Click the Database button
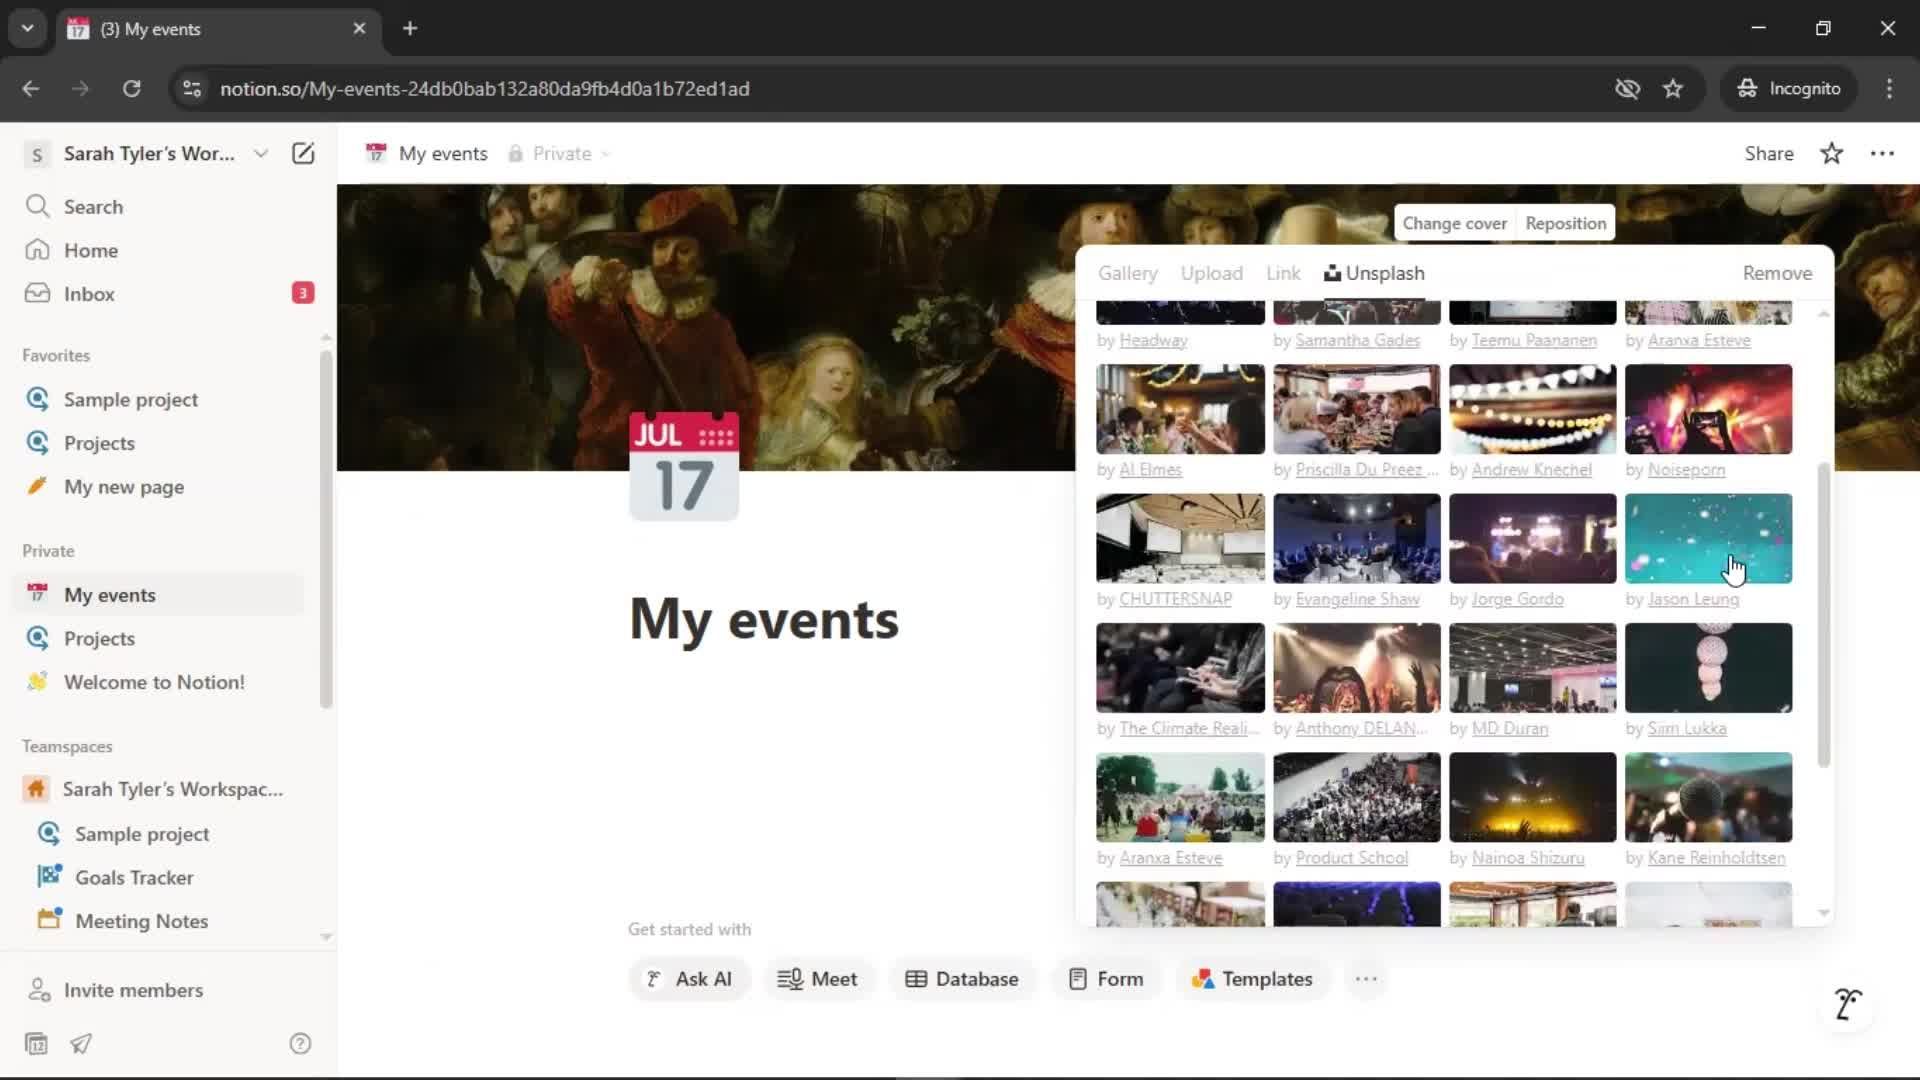The height and width of the screenshot is (1080, 1920). [x=962, y=979]
